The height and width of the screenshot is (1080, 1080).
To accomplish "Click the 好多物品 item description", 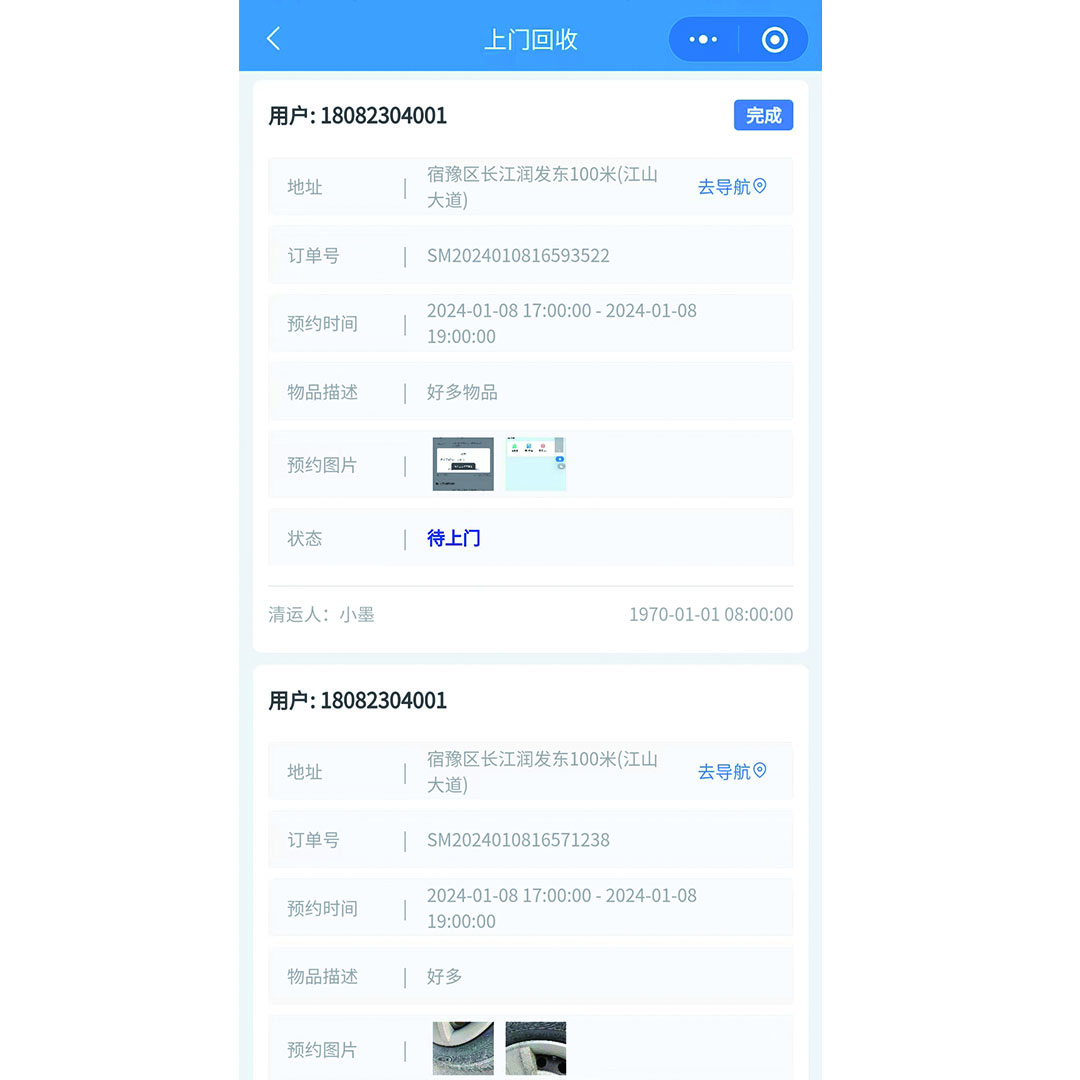I will [x=462, y=392].
